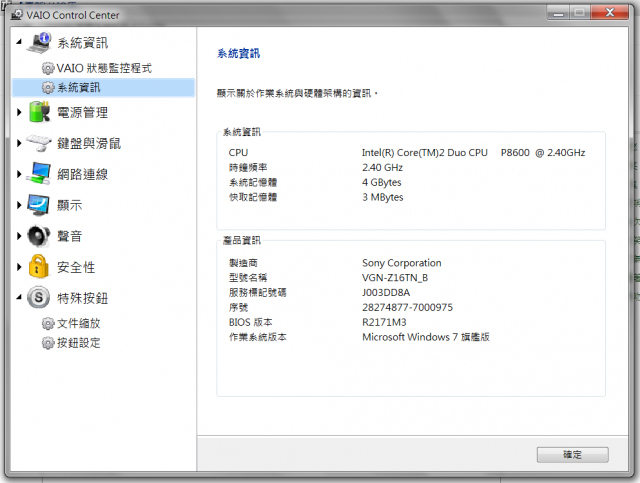Open the 按鈕設定 settings item

point(78,343)
